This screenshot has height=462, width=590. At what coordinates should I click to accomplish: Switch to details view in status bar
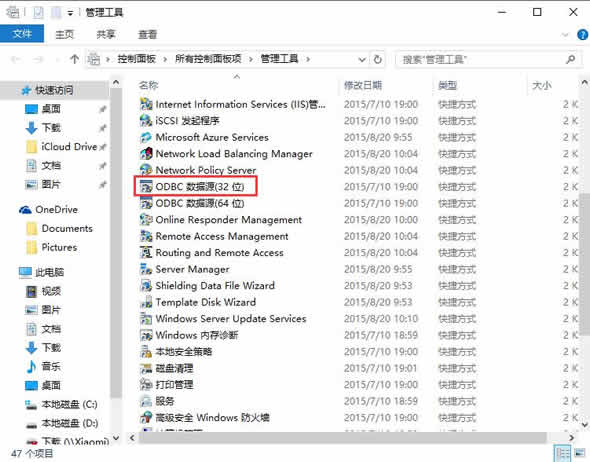[563, 453]
